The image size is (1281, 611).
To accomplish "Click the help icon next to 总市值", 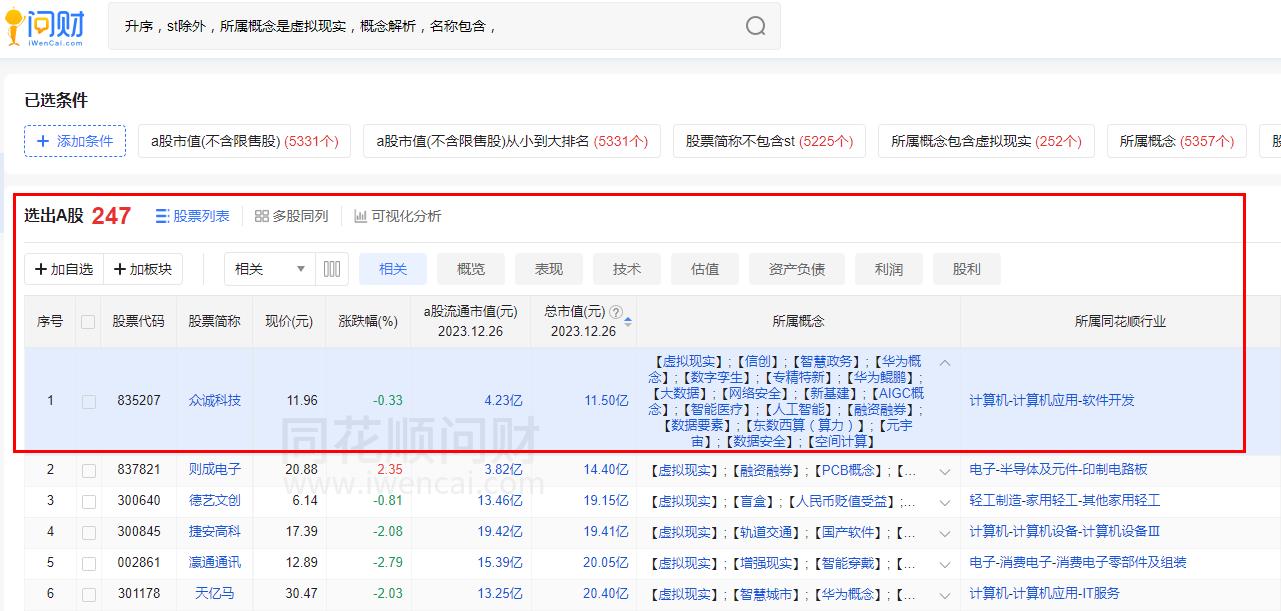I will (616, 311).
